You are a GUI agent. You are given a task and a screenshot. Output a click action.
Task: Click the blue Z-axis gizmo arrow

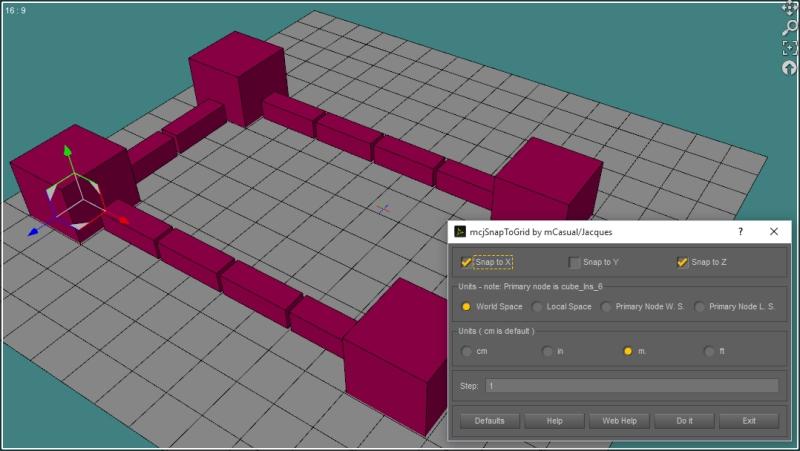coord(33,232)
